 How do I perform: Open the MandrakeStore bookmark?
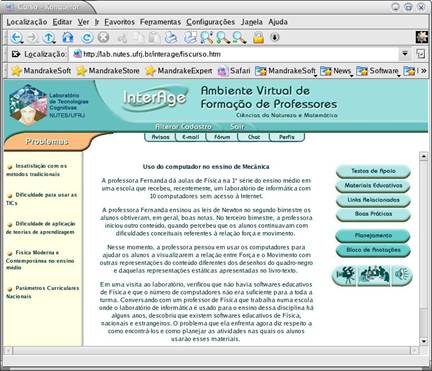pyautogui.click(x=108, y=71)
